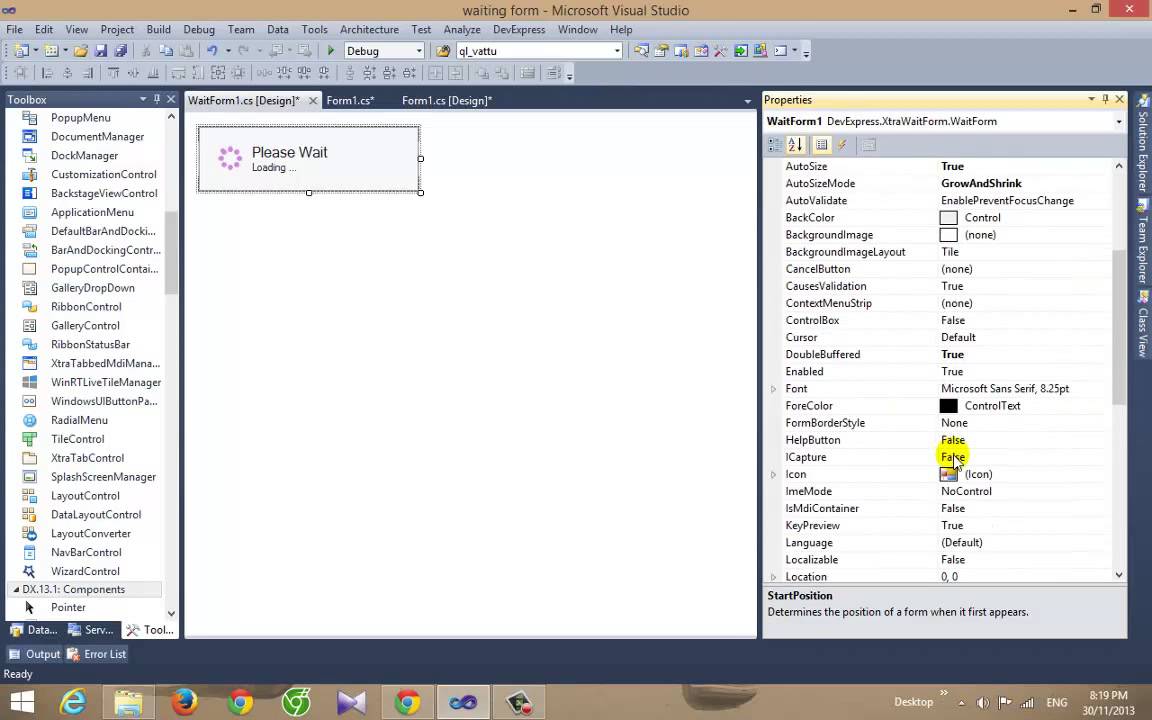Close the WaitForm1.cs [Design]* tab

[313, 101]
